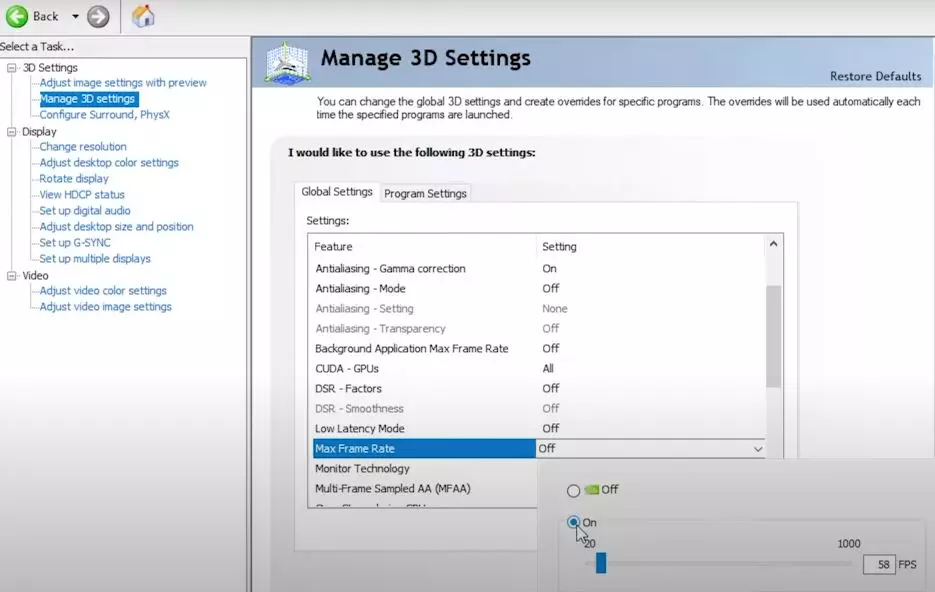Image resolution: width=935 pixels, height=592 pixels.
Task: Select Manage 3D settings in the tree
Action: (88, 98)
